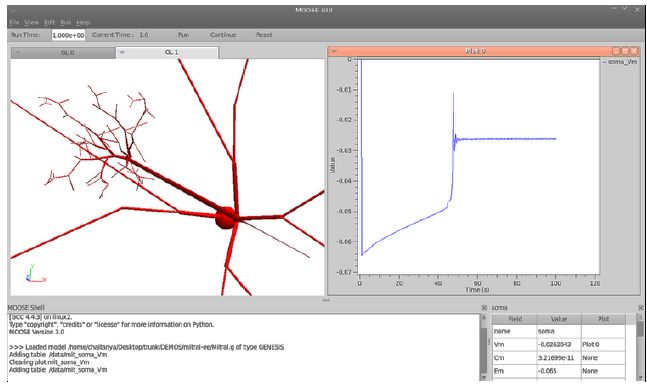
Task: Click the Em value cell -0.065
Action: (559, 371)
